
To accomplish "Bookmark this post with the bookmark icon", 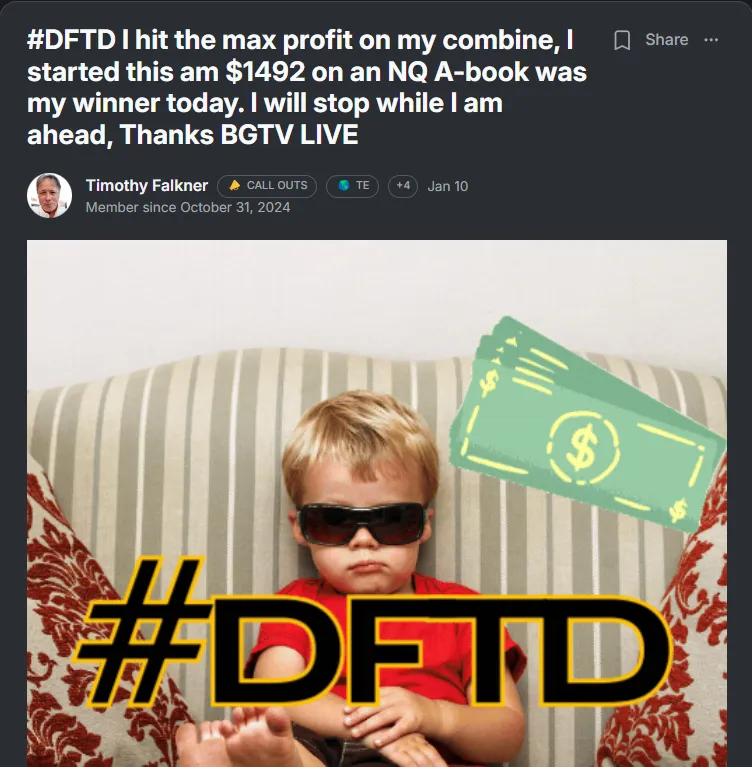I will pyautogui.click(x=622, y=40).
